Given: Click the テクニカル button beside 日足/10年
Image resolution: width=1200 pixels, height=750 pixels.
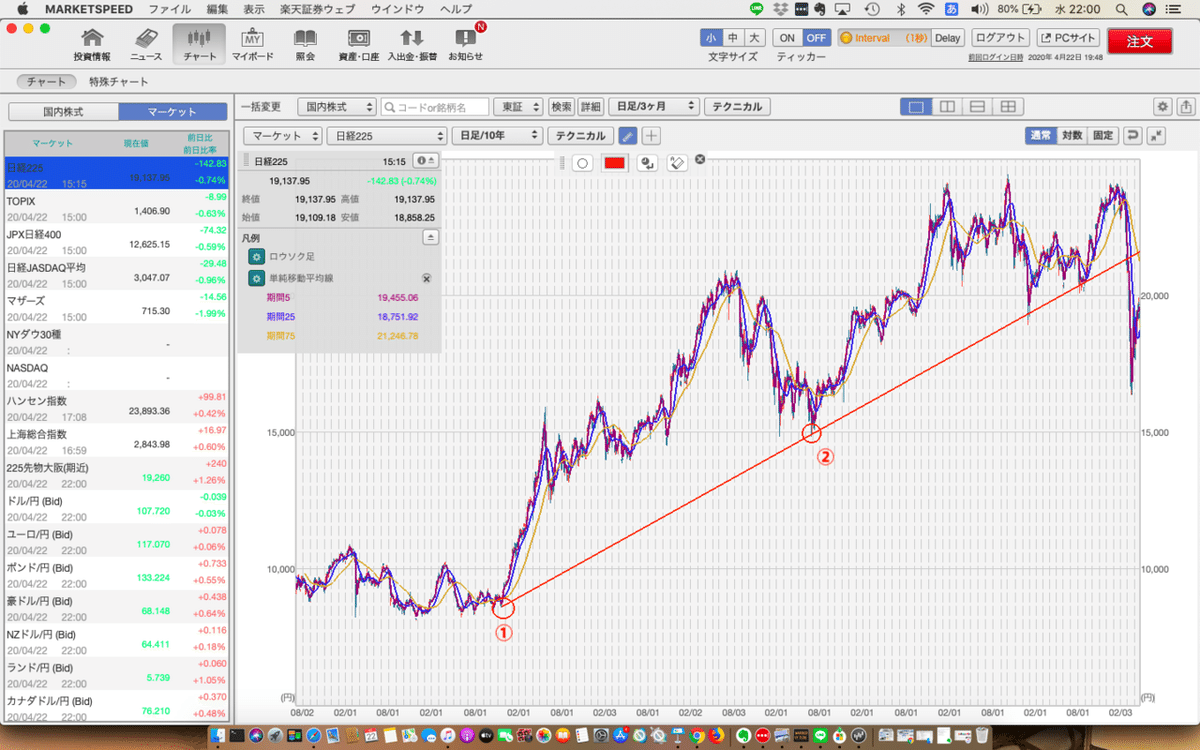Looking at the screenshot, I should pyautogui.click(x=580, y=135).
